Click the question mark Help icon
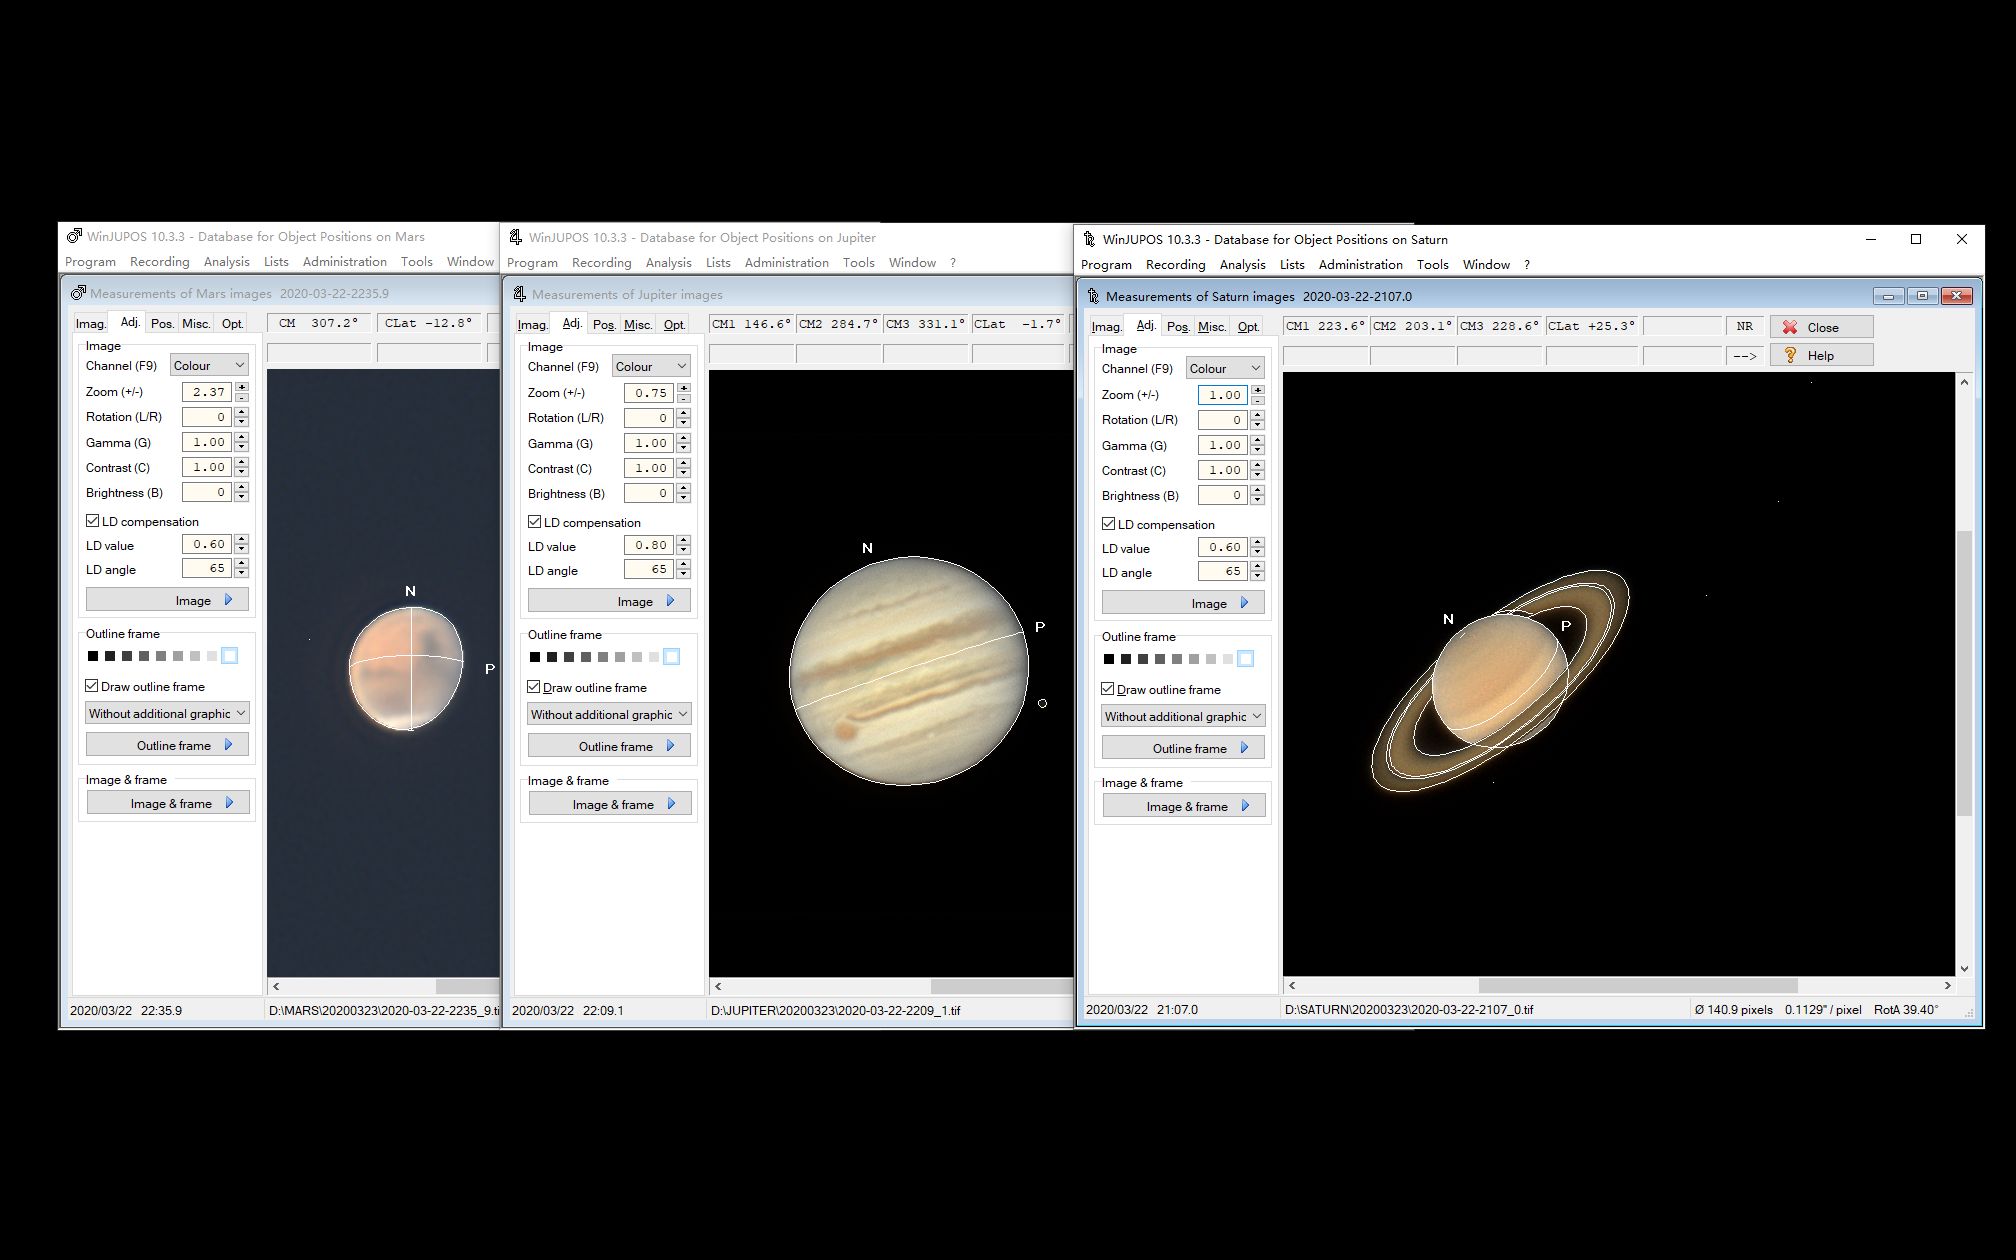 1790,355
